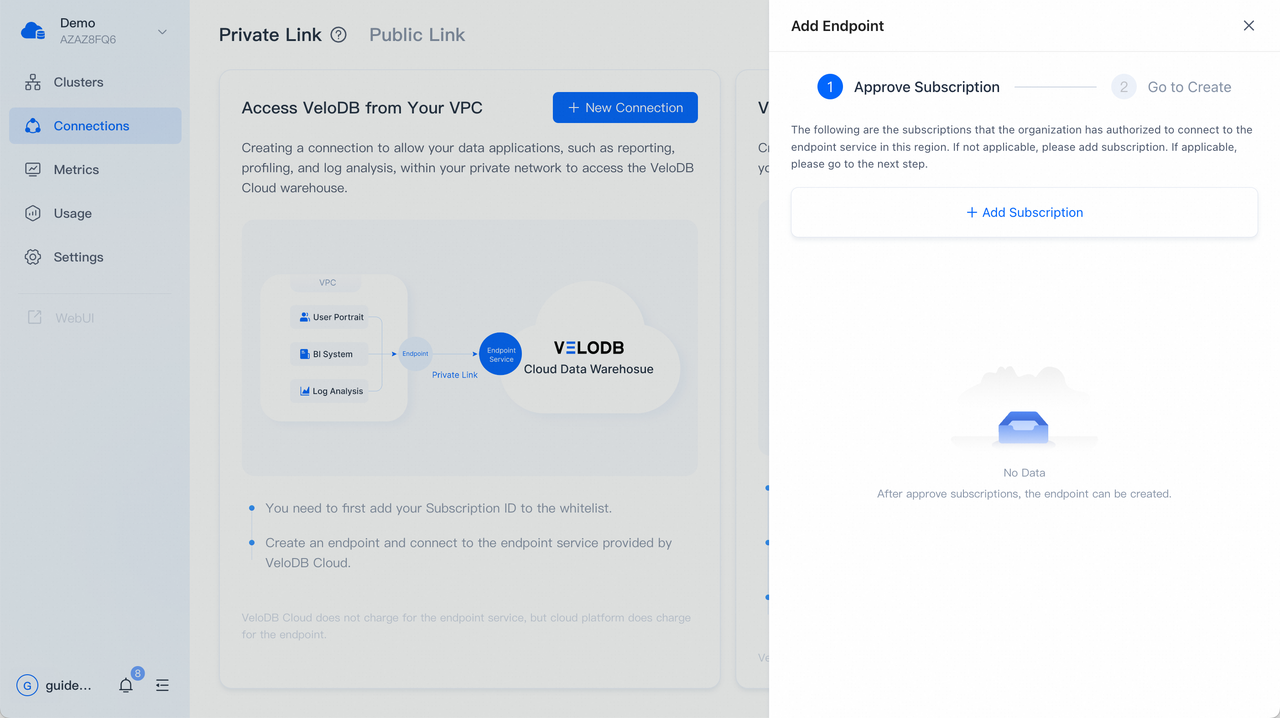This screenshot has height=718, width=1280.
Task: Click the New Connection button
Action: pyautogui.click(x=625, y=107)
